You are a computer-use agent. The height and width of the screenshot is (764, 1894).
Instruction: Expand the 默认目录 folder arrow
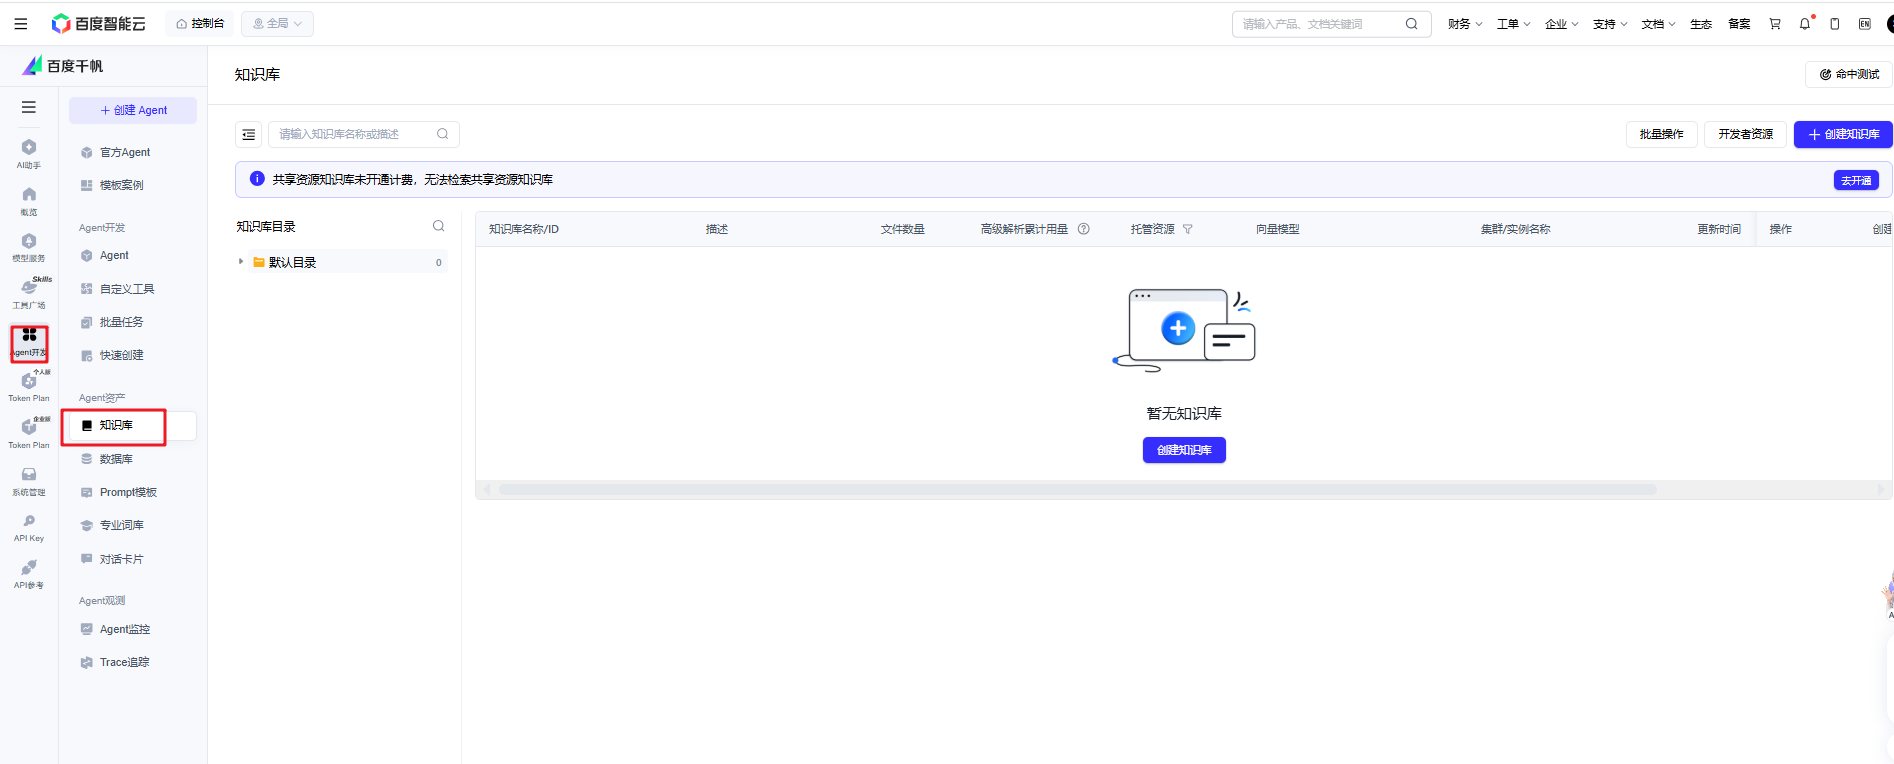241,262
